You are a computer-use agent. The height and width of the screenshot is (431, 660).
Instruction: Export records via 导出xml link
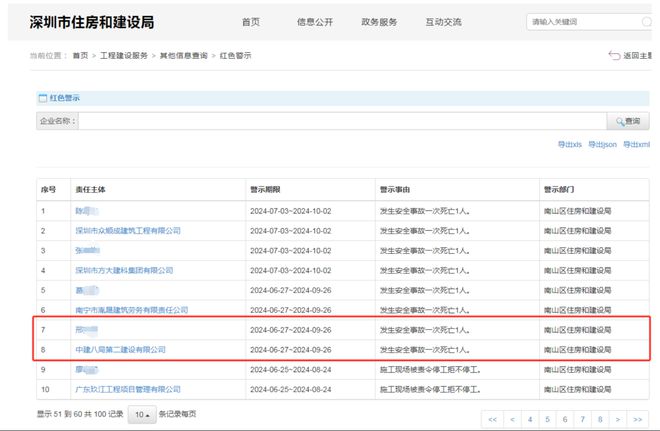coord(636,144)
